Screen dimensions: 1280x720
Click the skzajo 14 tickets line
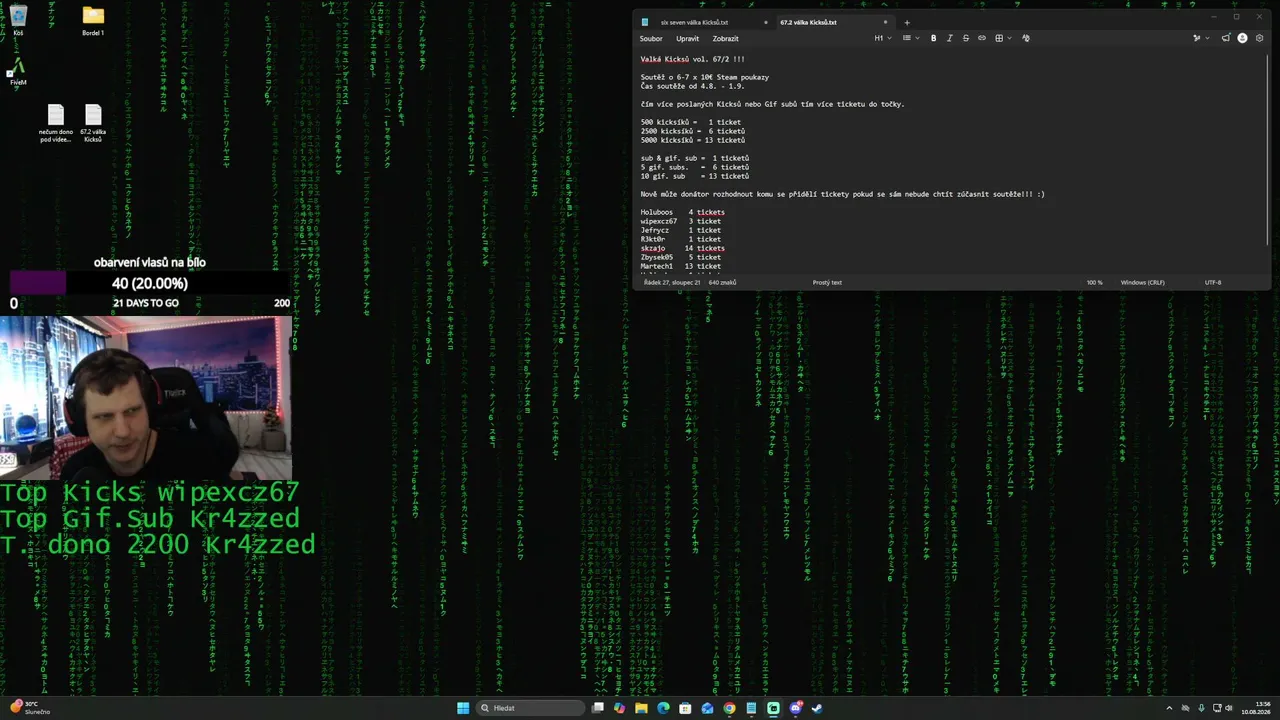(x=683, y=248)
